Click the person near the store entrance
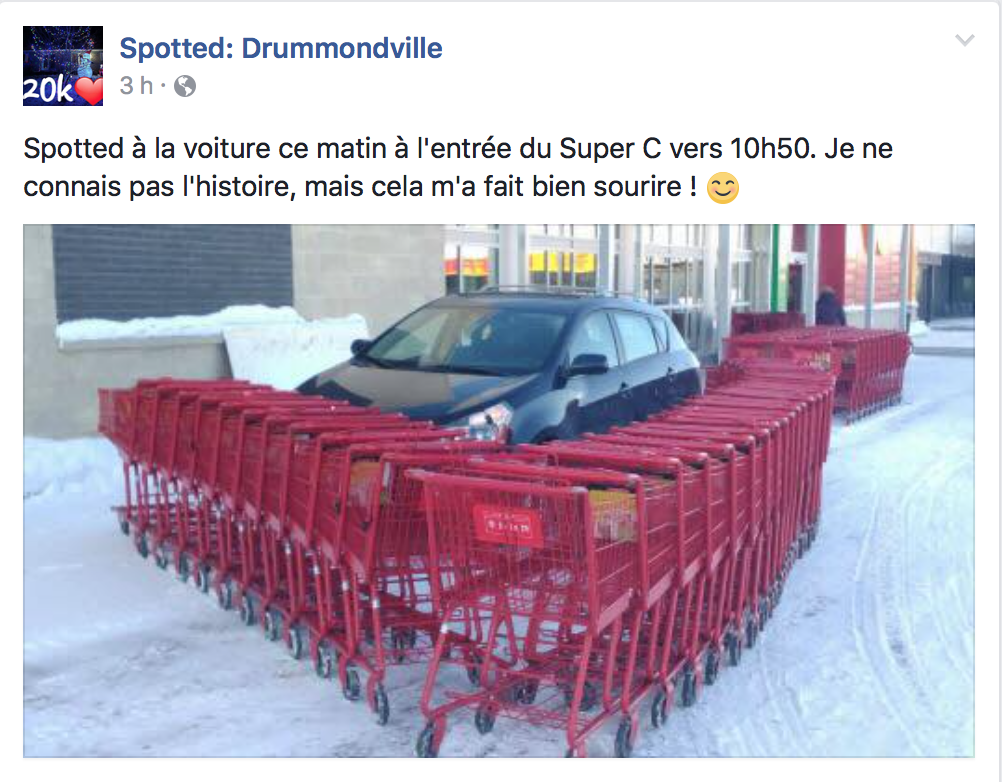The image size is (1002, 782). pyautogui.click(x=829, y=307)
